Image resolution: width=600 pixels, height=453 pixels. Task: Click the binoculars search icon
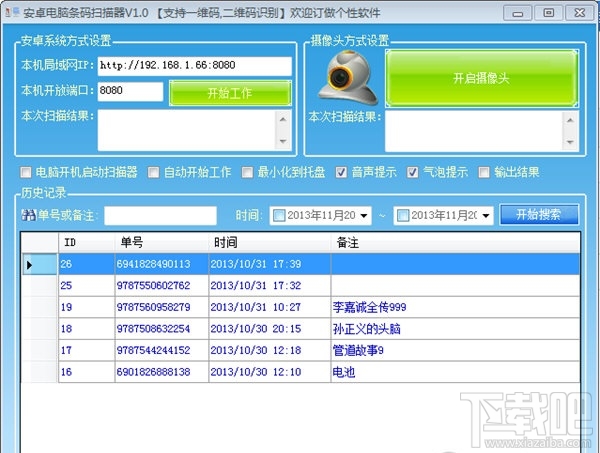pyautogui.click(x=28, y=215)
